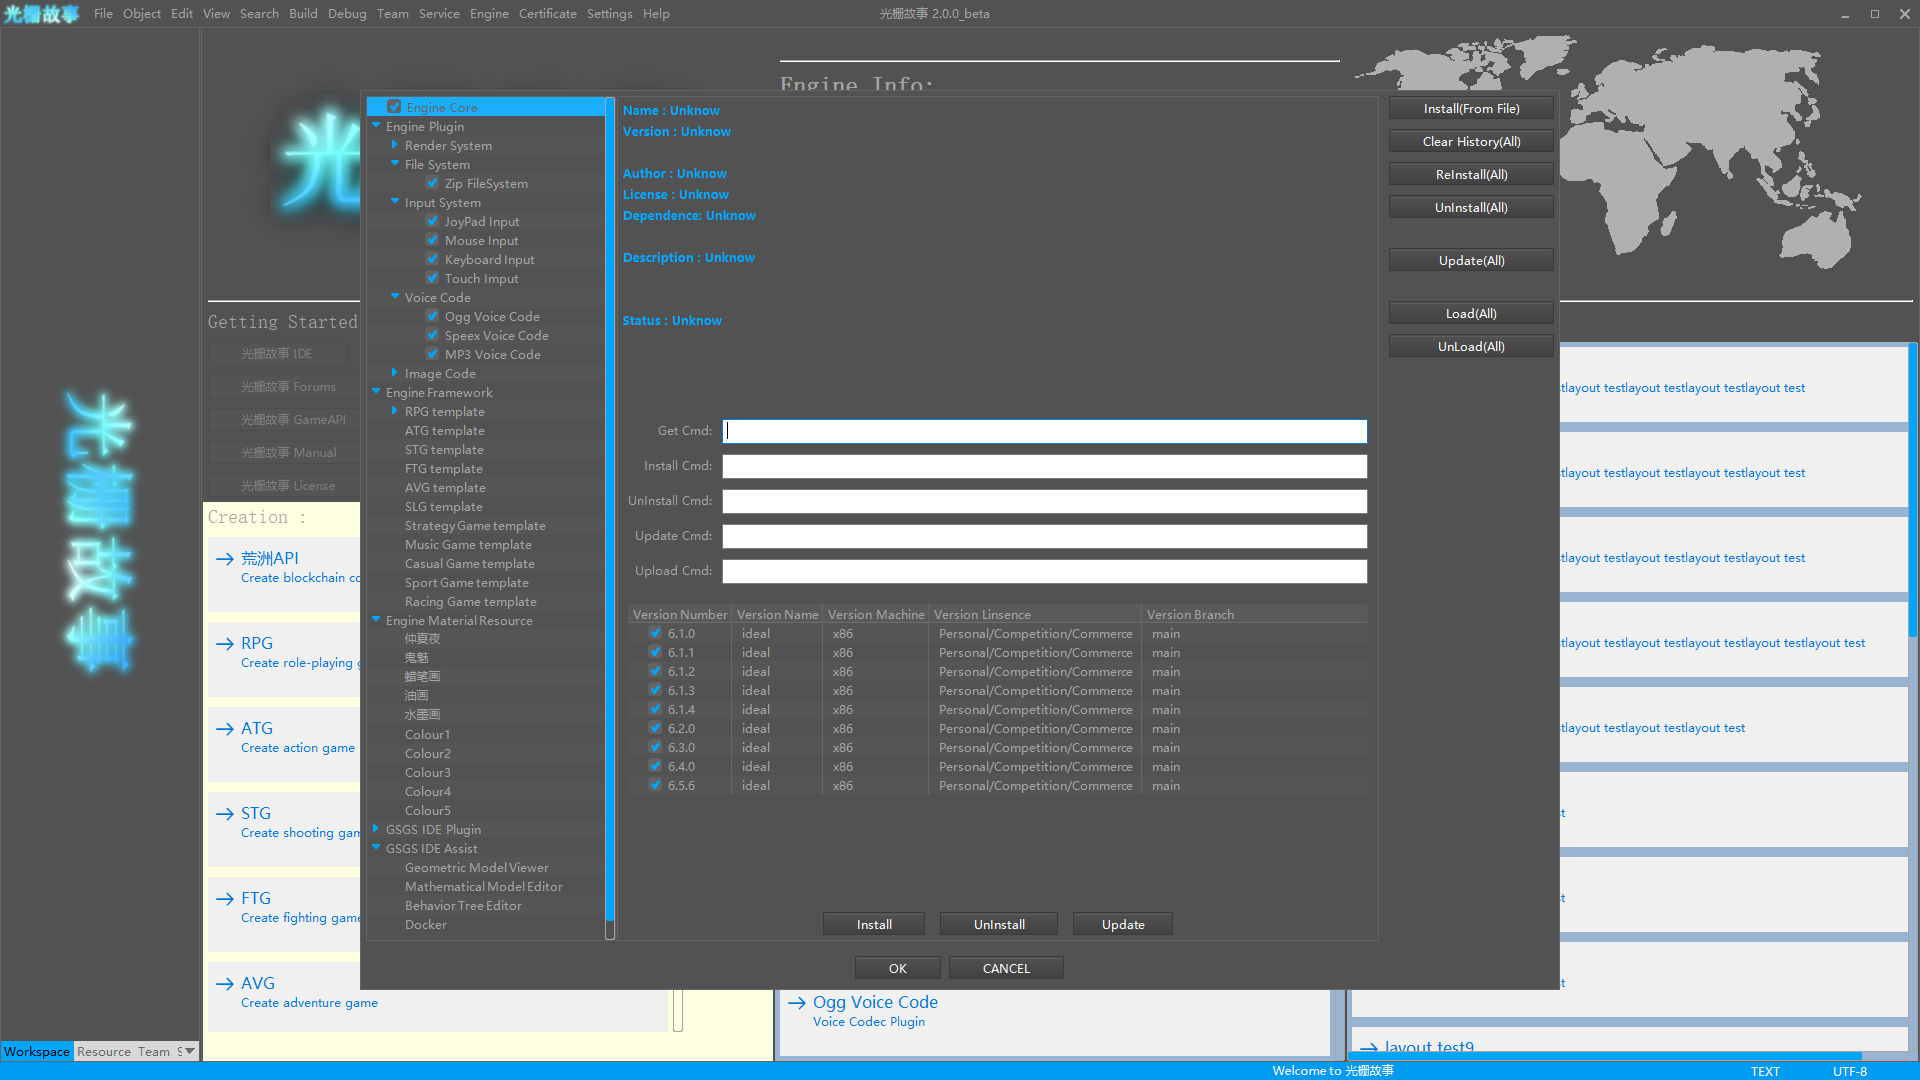Toggle the Zip FileSystem checkbox
Image resolution: width=1920 pixels, height=1080 pixels.
coord(432,183)
